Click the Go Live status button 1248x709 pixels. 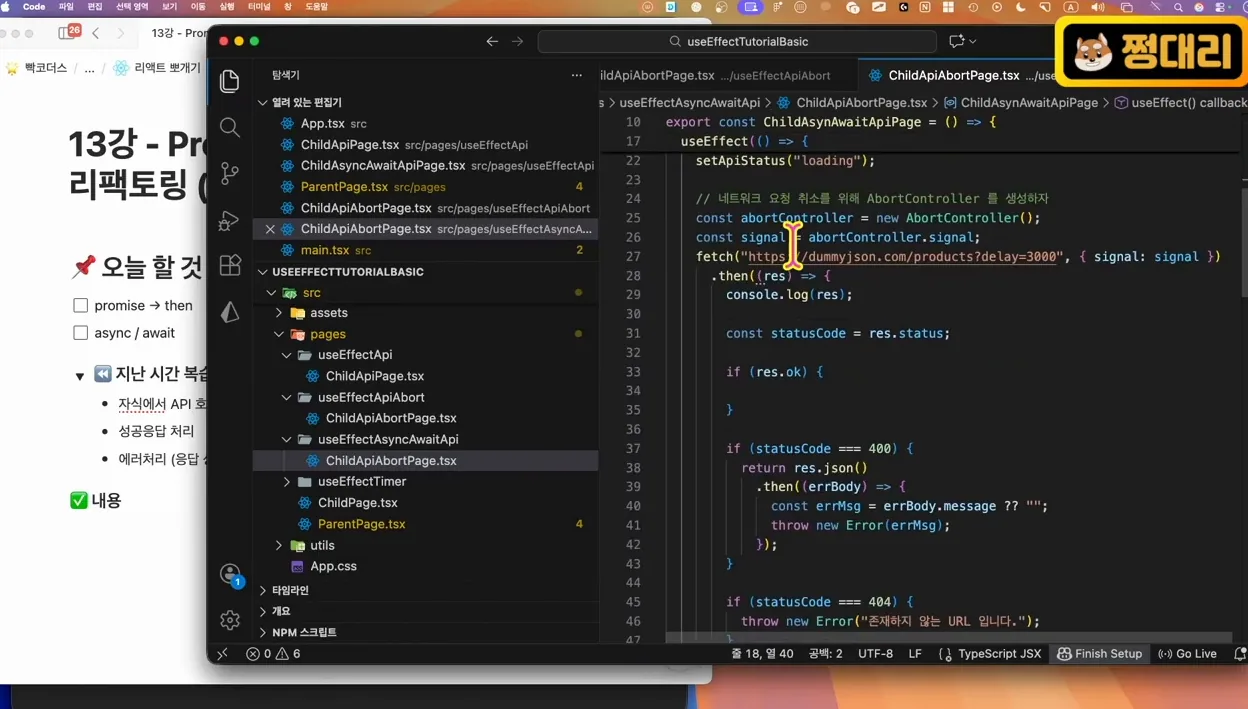[x=1187, y=654]
